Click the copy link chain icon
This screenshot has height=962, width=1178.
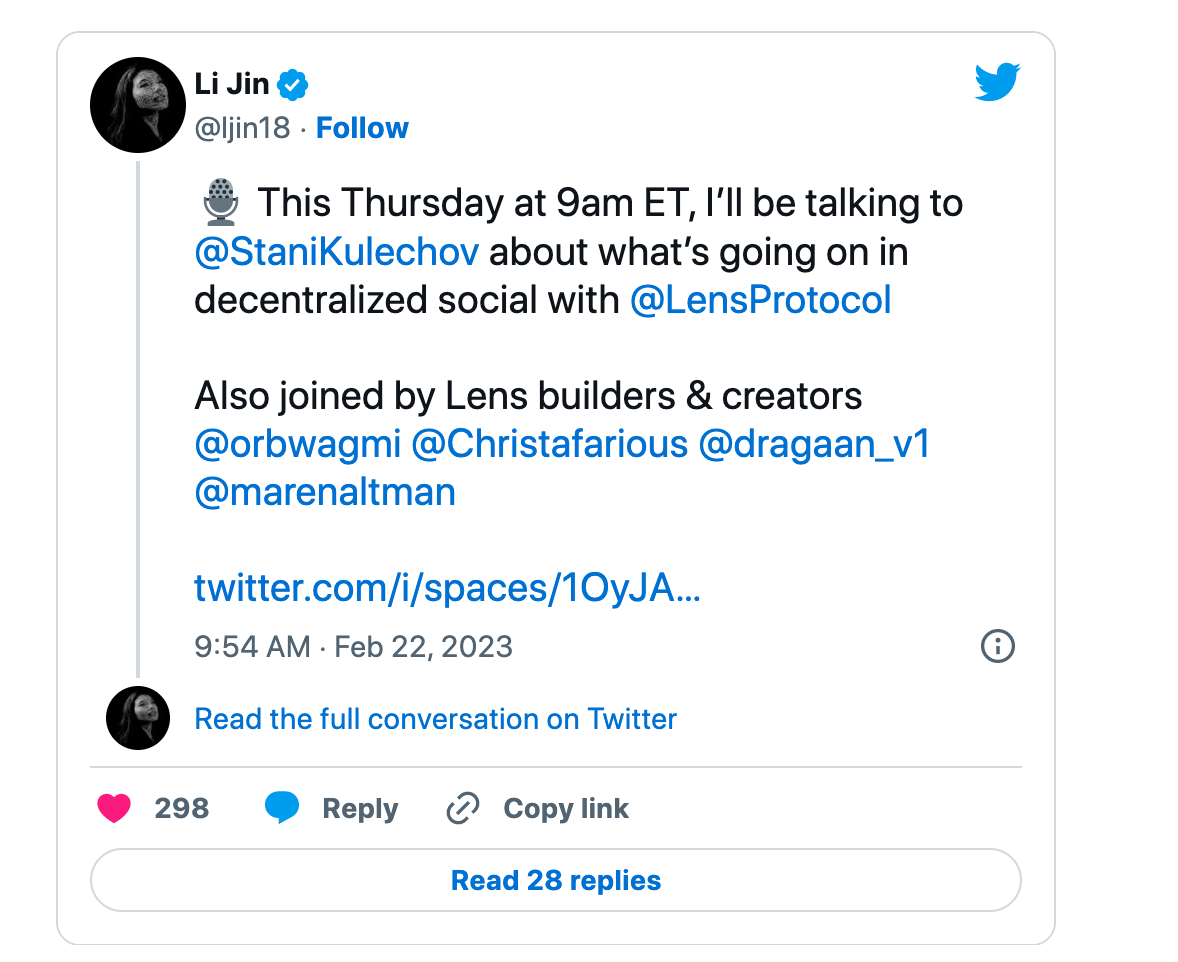pos(463,808)
